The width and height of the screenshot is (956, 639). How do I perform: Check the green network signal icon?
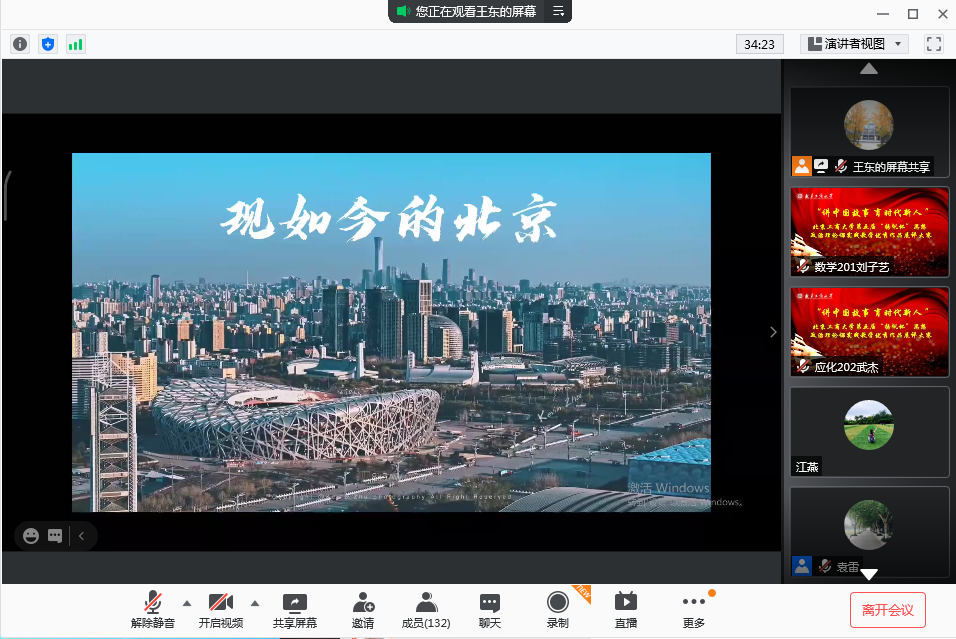click(76, 44)
